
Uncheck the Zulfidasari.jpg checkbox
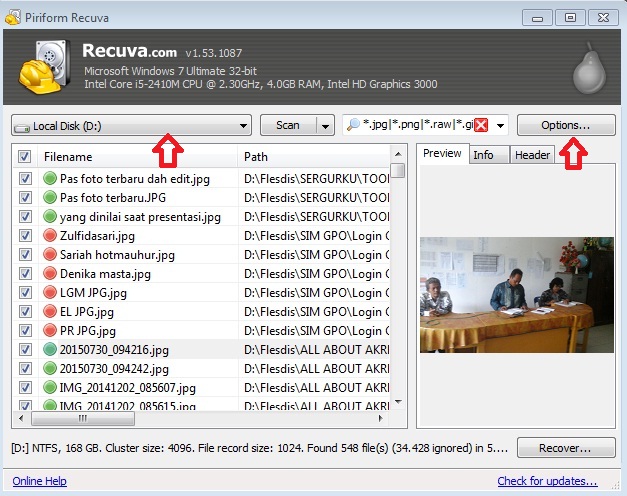point(25,235)
